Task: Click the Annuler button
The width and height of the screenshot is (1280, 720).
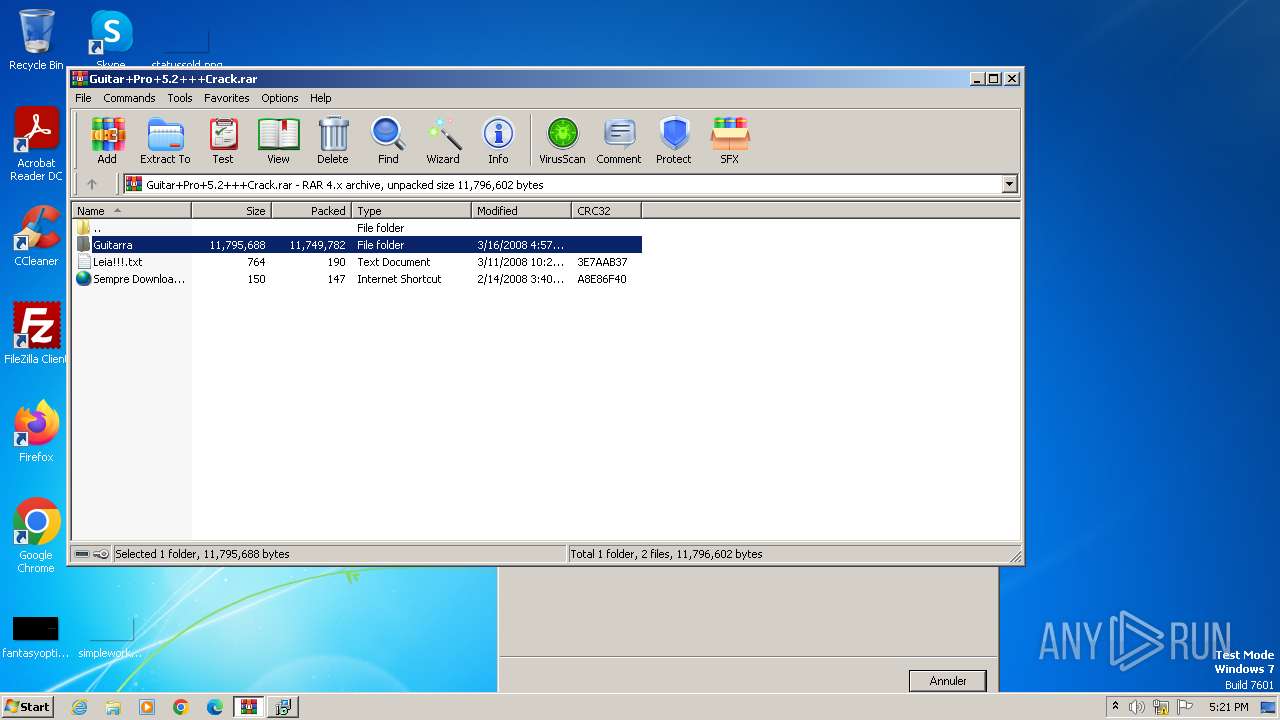Action: pos(947,681)
